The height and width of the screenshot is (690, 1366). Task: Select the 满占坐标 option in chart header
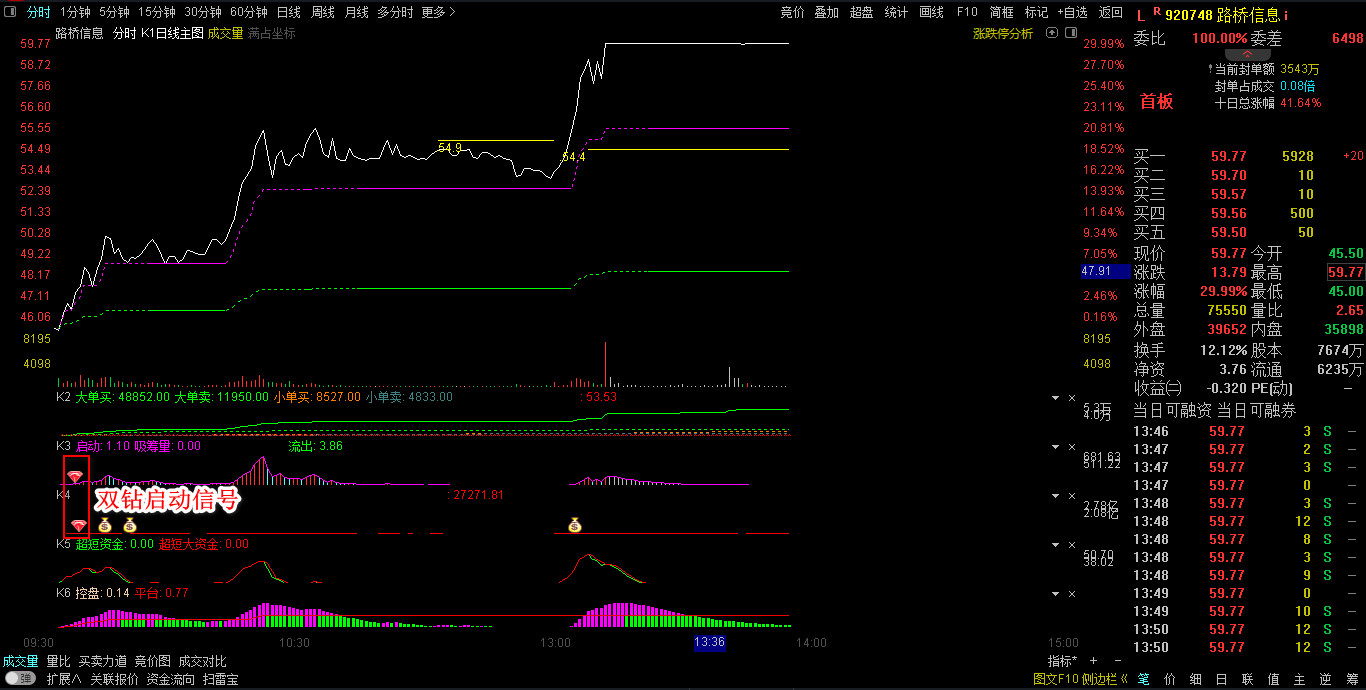click(272, 33)
